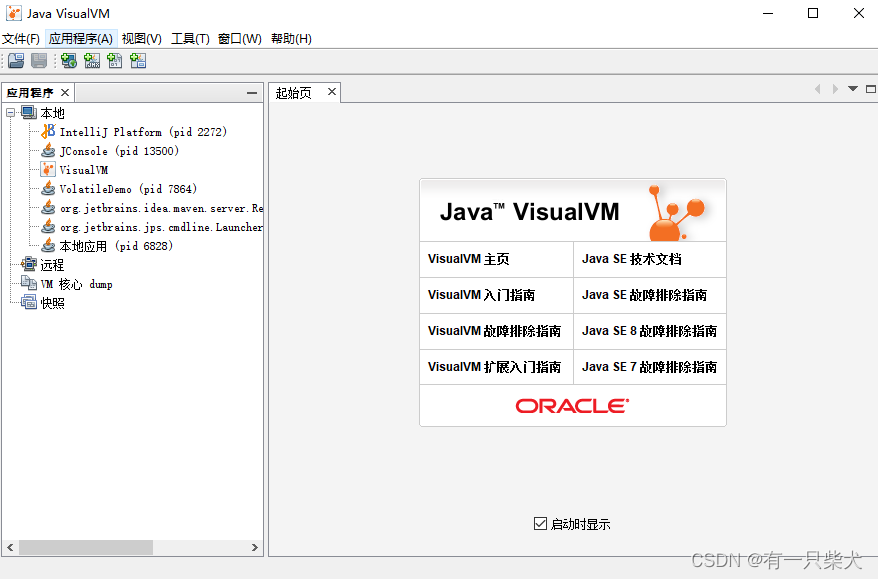Image resolution: width=878 pixels, height=579 pixels.
Task: Select org.jetbrains.idea.maven.server row text
Action: pos(161,208)
